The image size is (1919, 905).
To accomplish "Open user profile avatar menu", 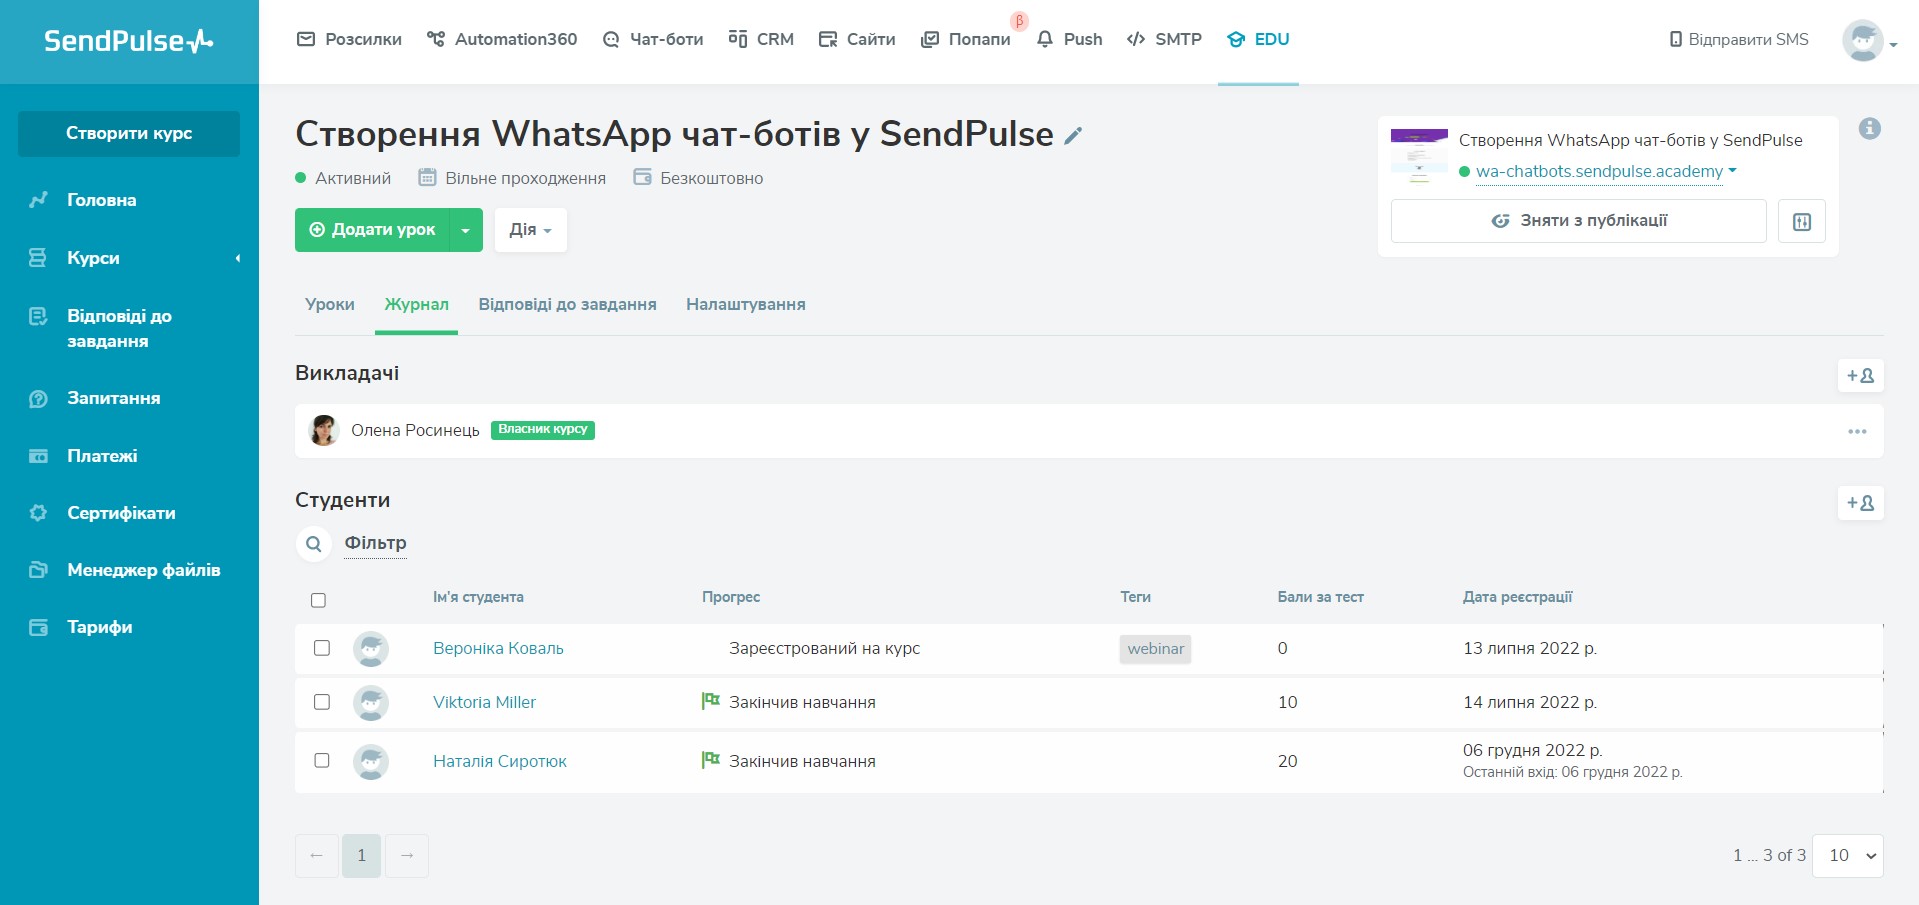I will click(x=1869, y=41).
